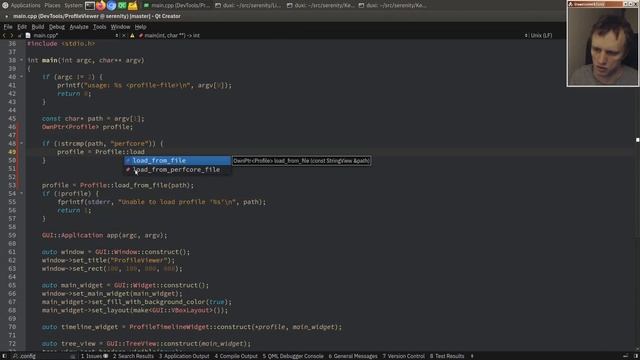Go back using editor left arrow
This screenshot has width=640, height=360.
pyautogui.click(x=4, y=36)
